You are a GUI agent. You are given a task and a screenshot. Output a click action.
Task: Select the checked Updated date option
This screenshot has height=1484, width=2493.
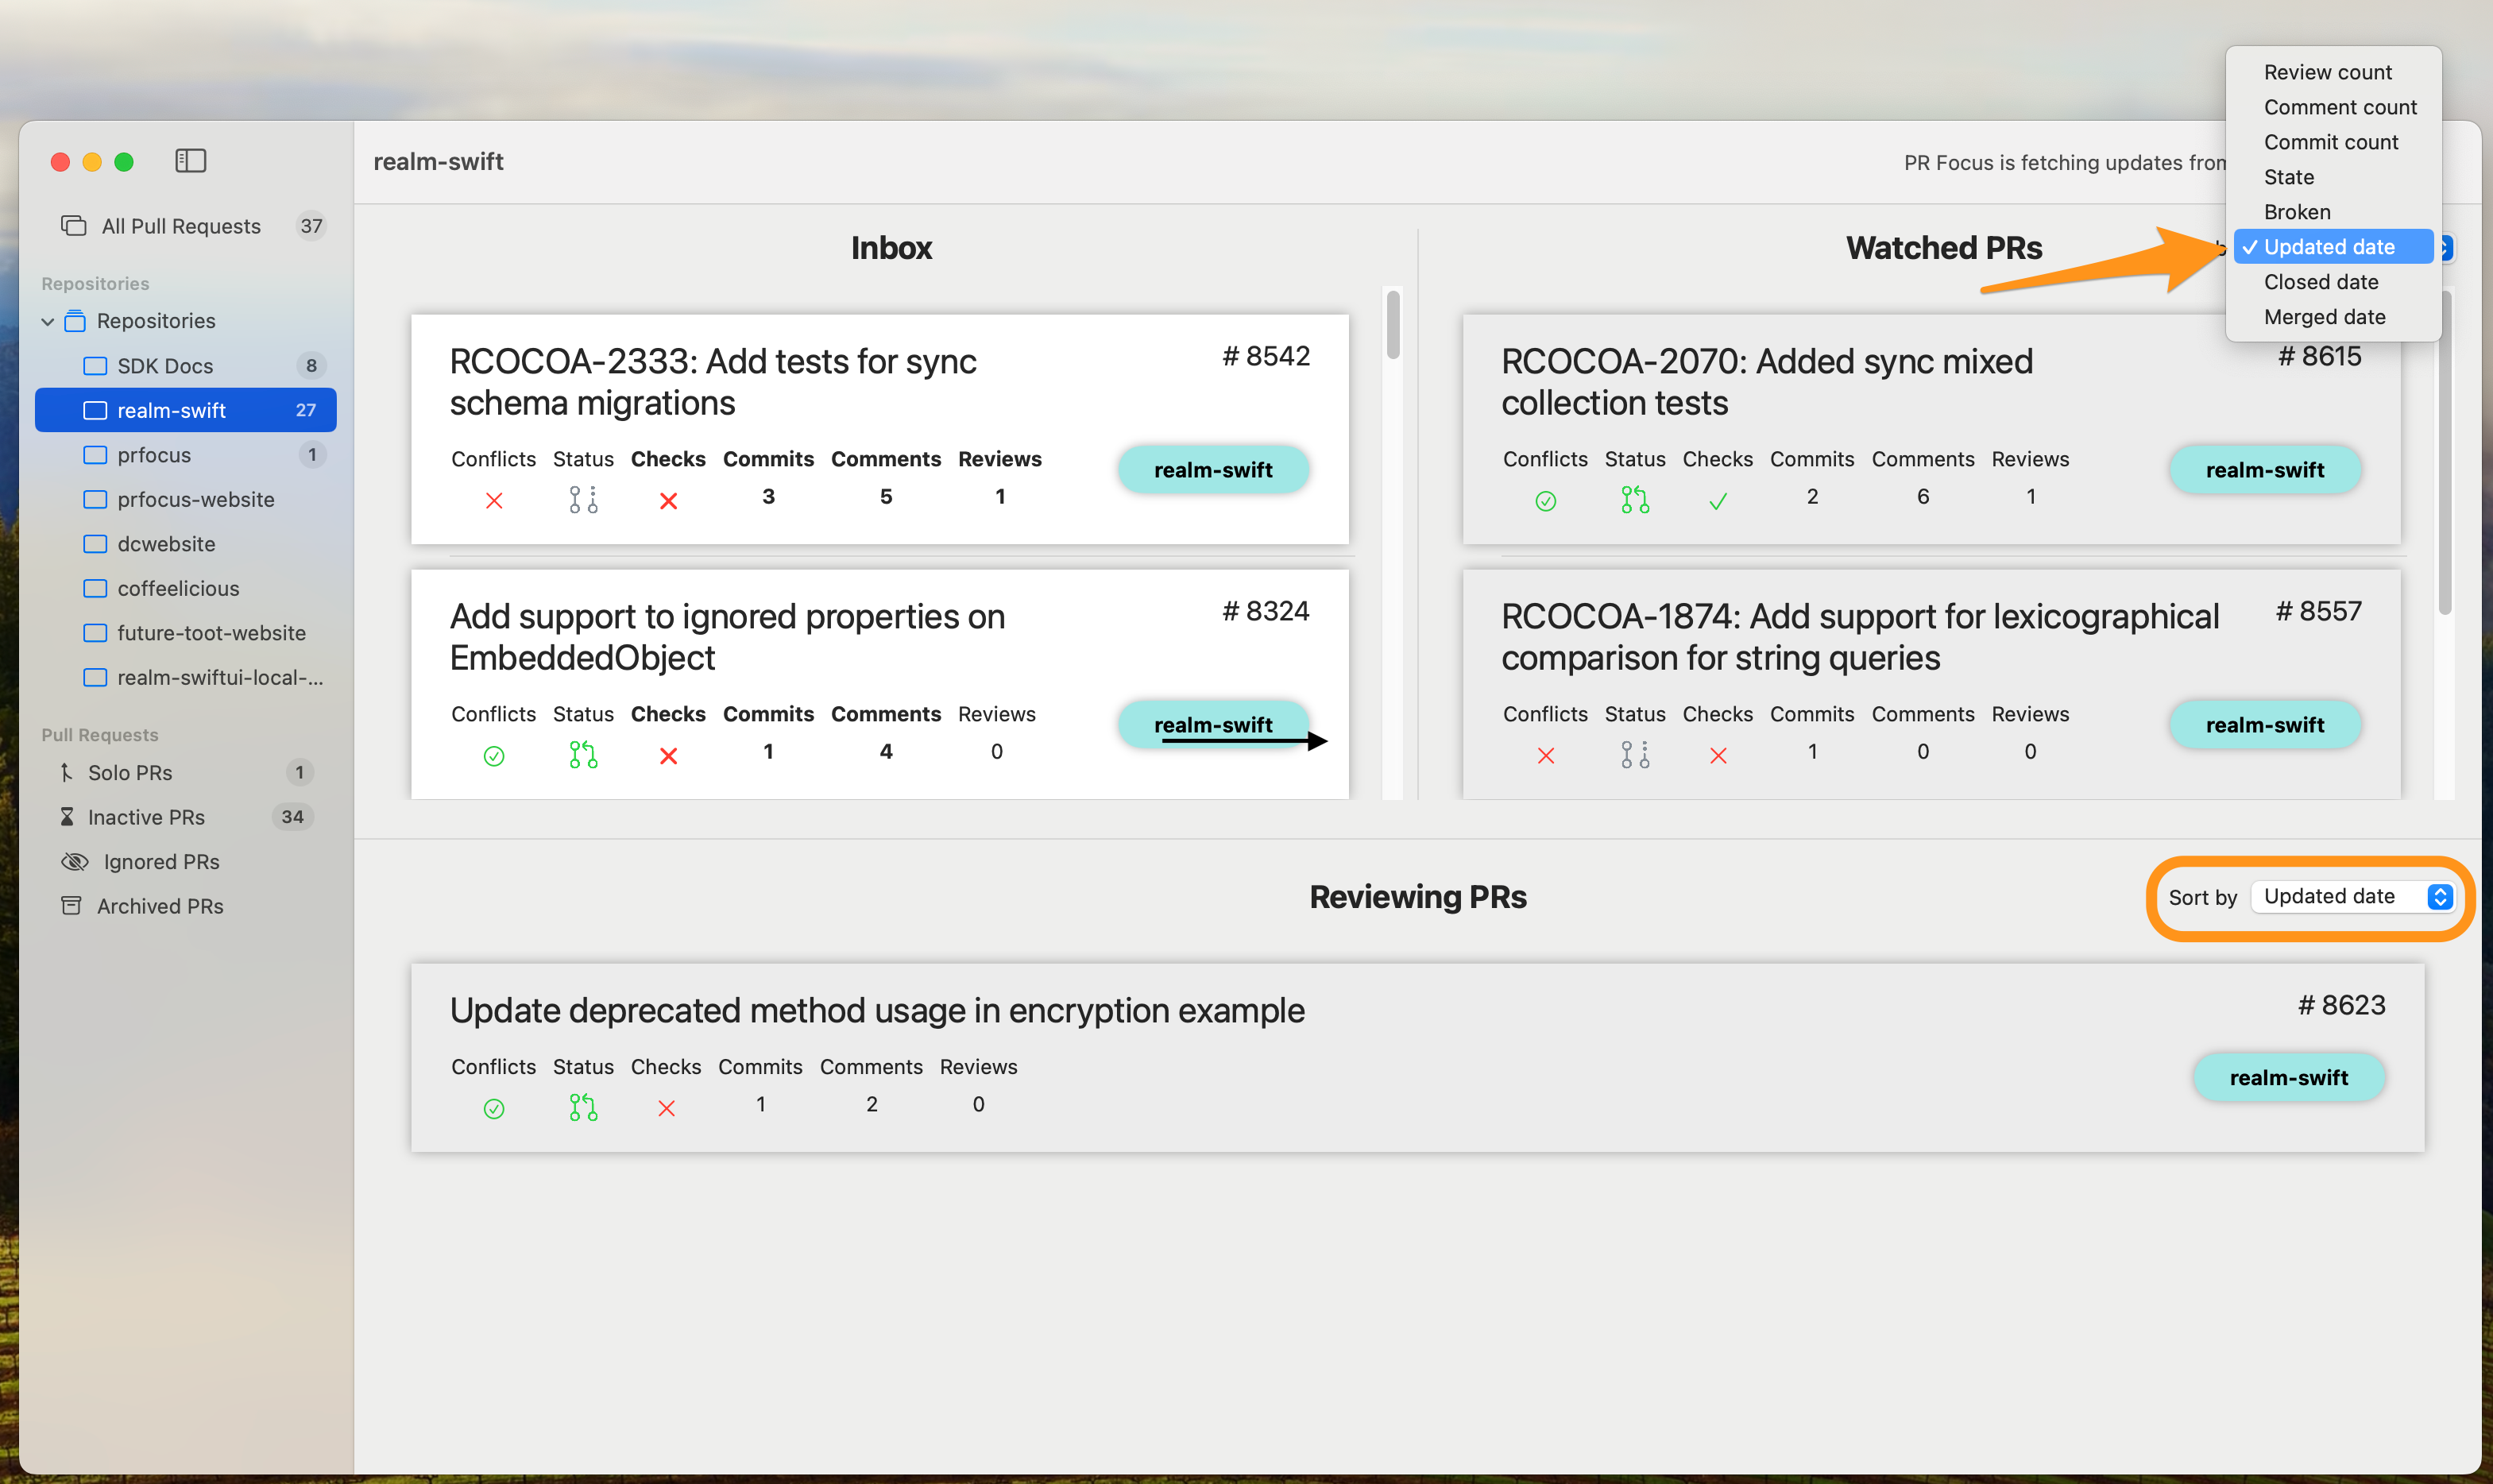[x=2333, y=247]
